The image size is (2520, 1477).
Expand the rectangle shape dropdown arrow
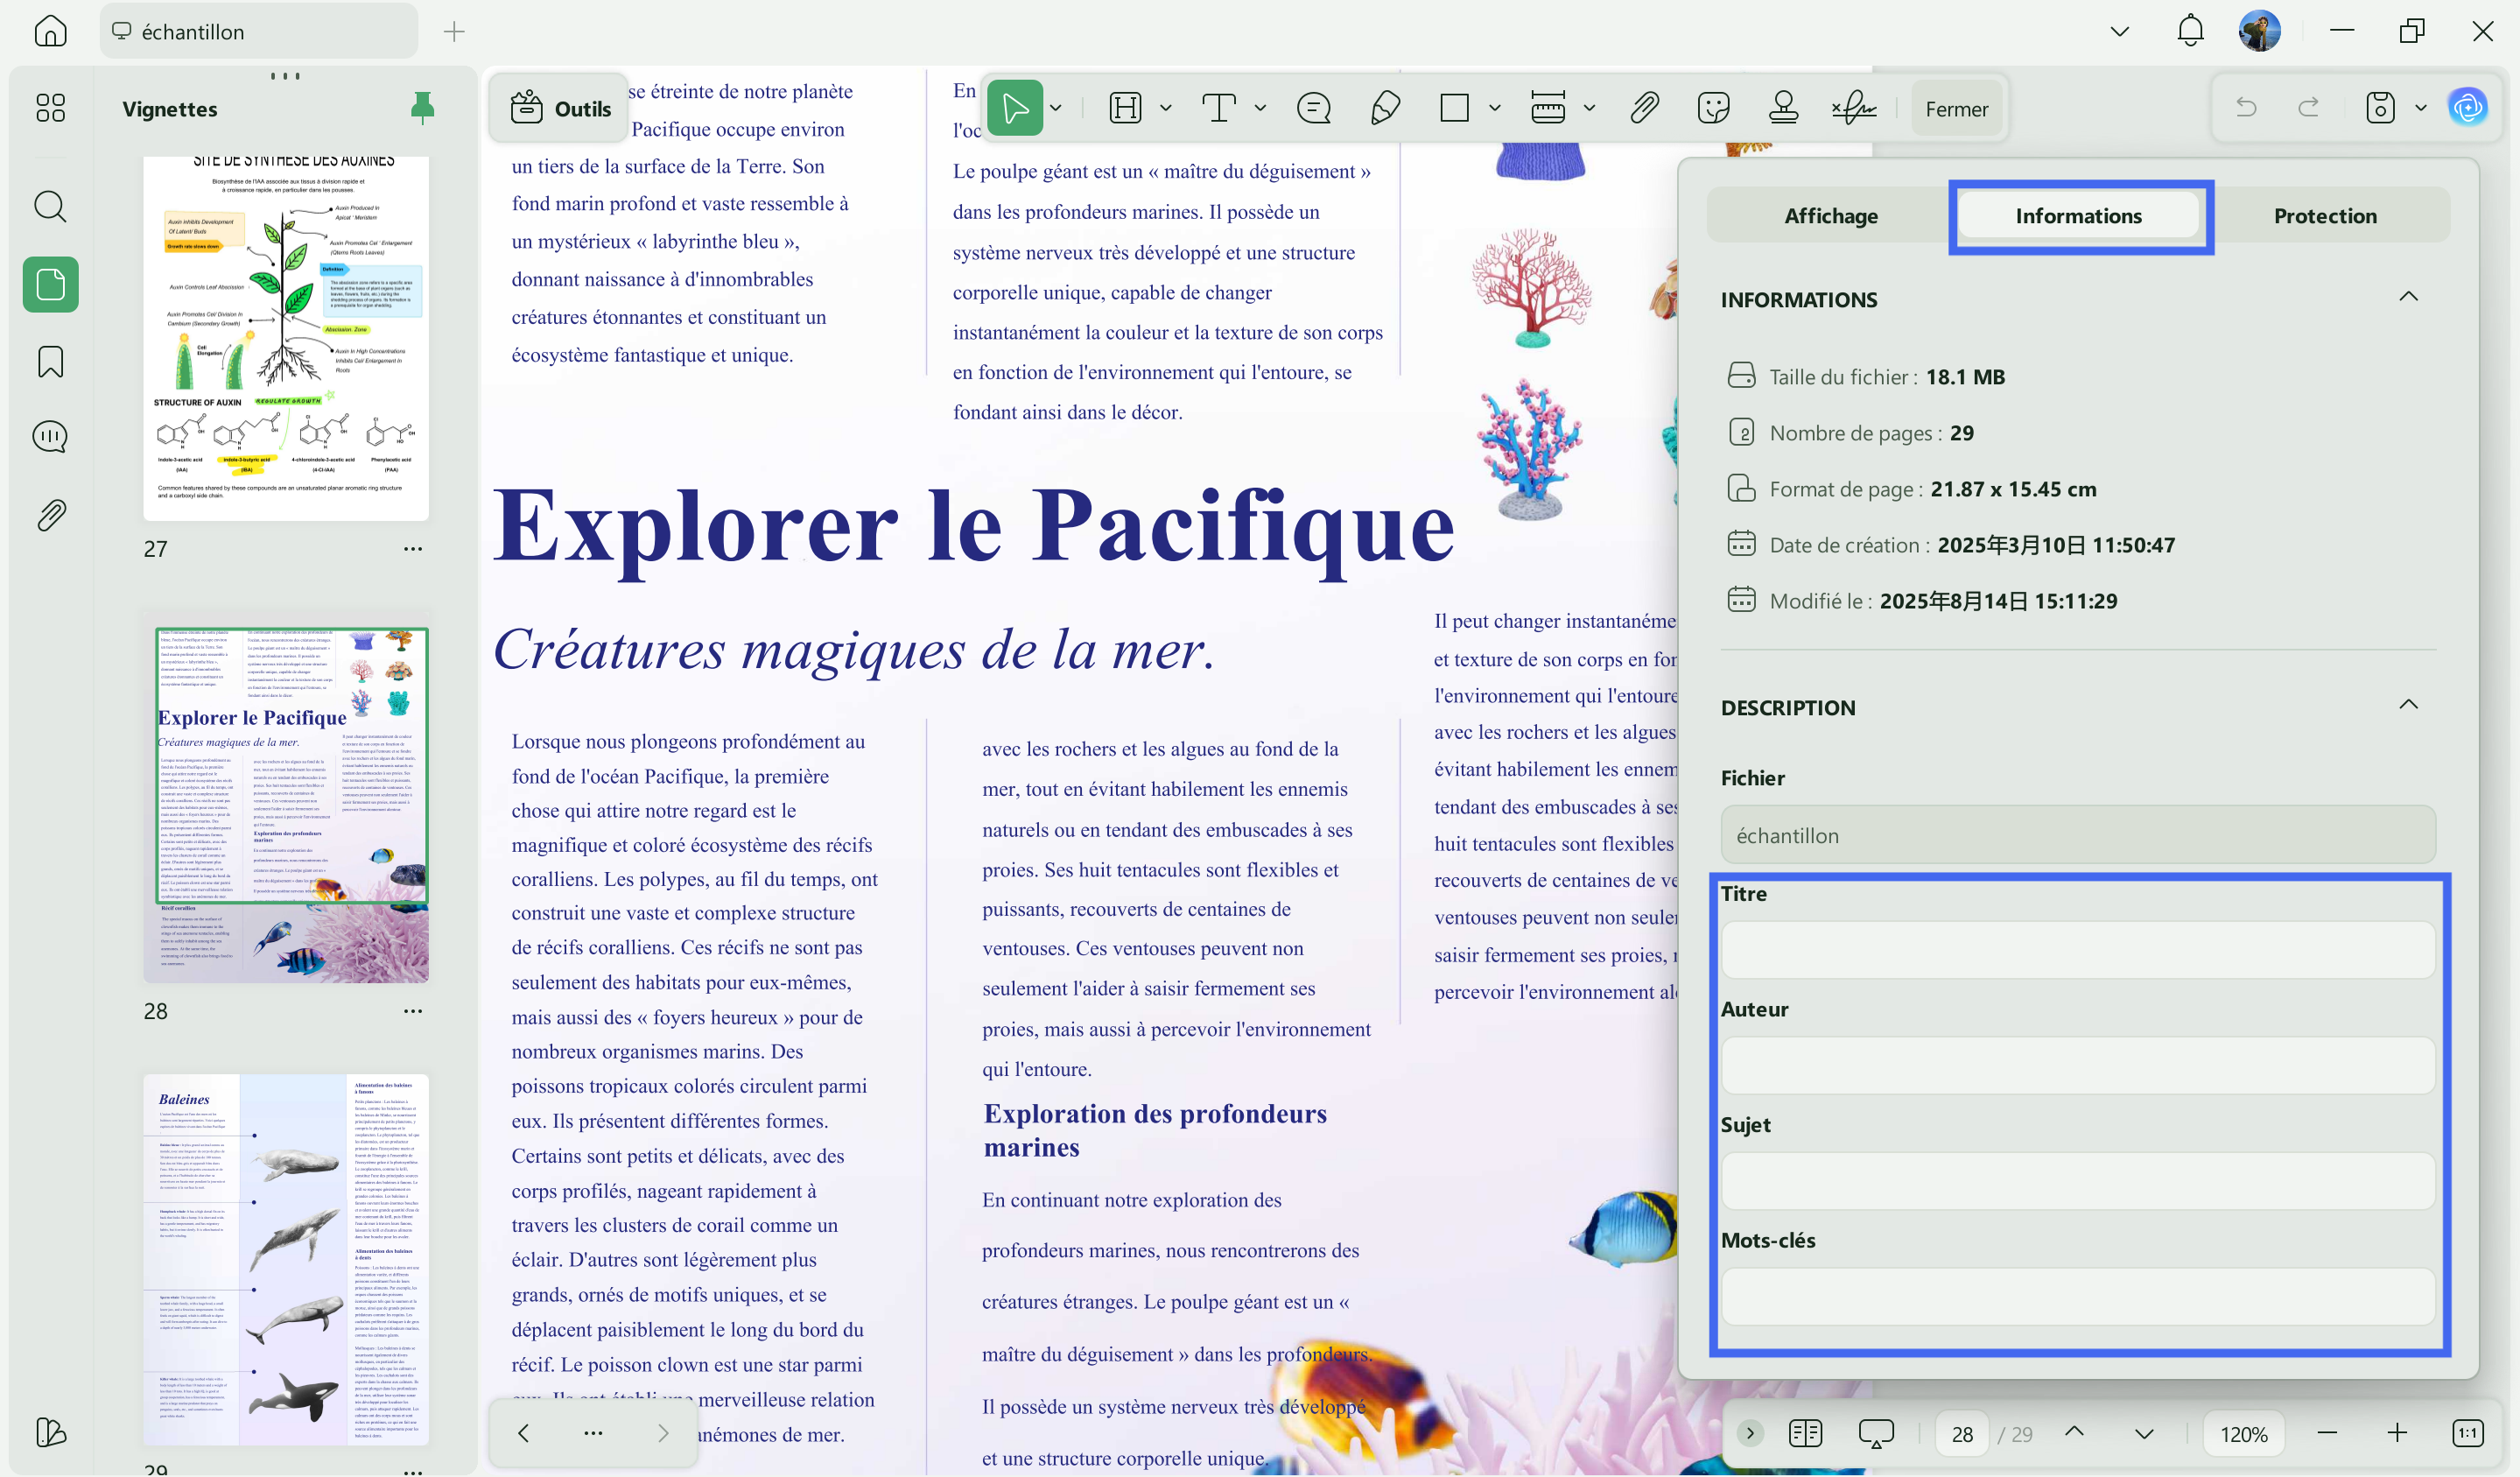pyautogui.click(x=1494, y=108)
